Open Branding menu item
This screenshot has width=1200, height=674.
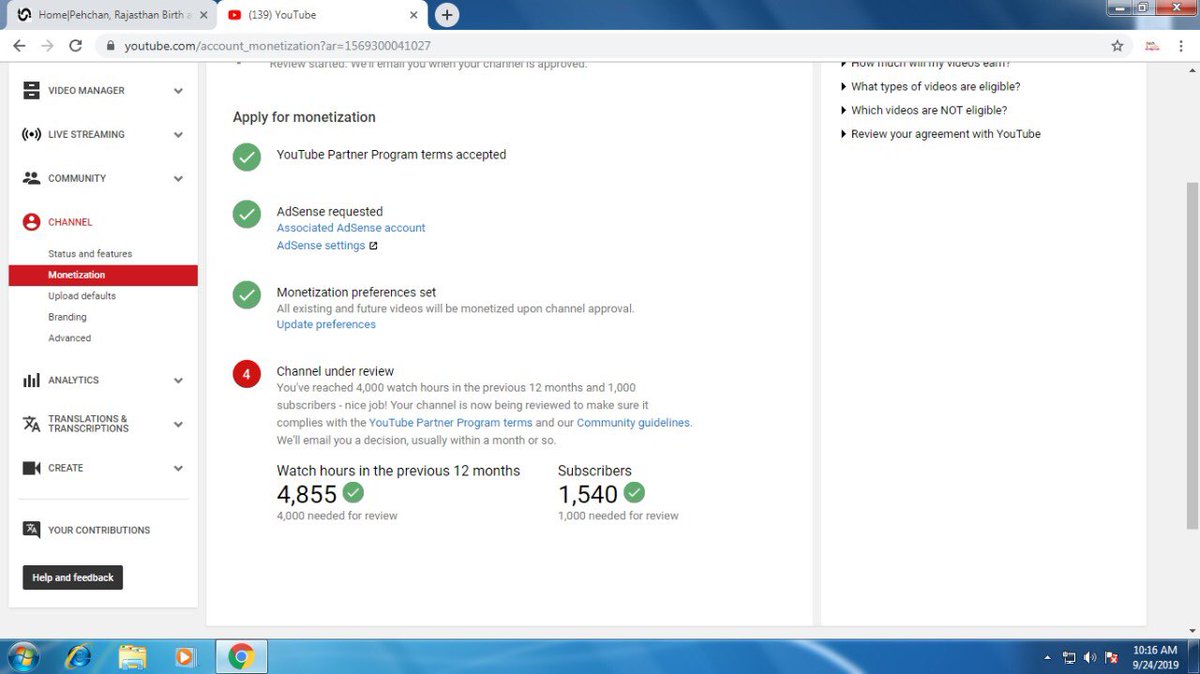(67, 317)
